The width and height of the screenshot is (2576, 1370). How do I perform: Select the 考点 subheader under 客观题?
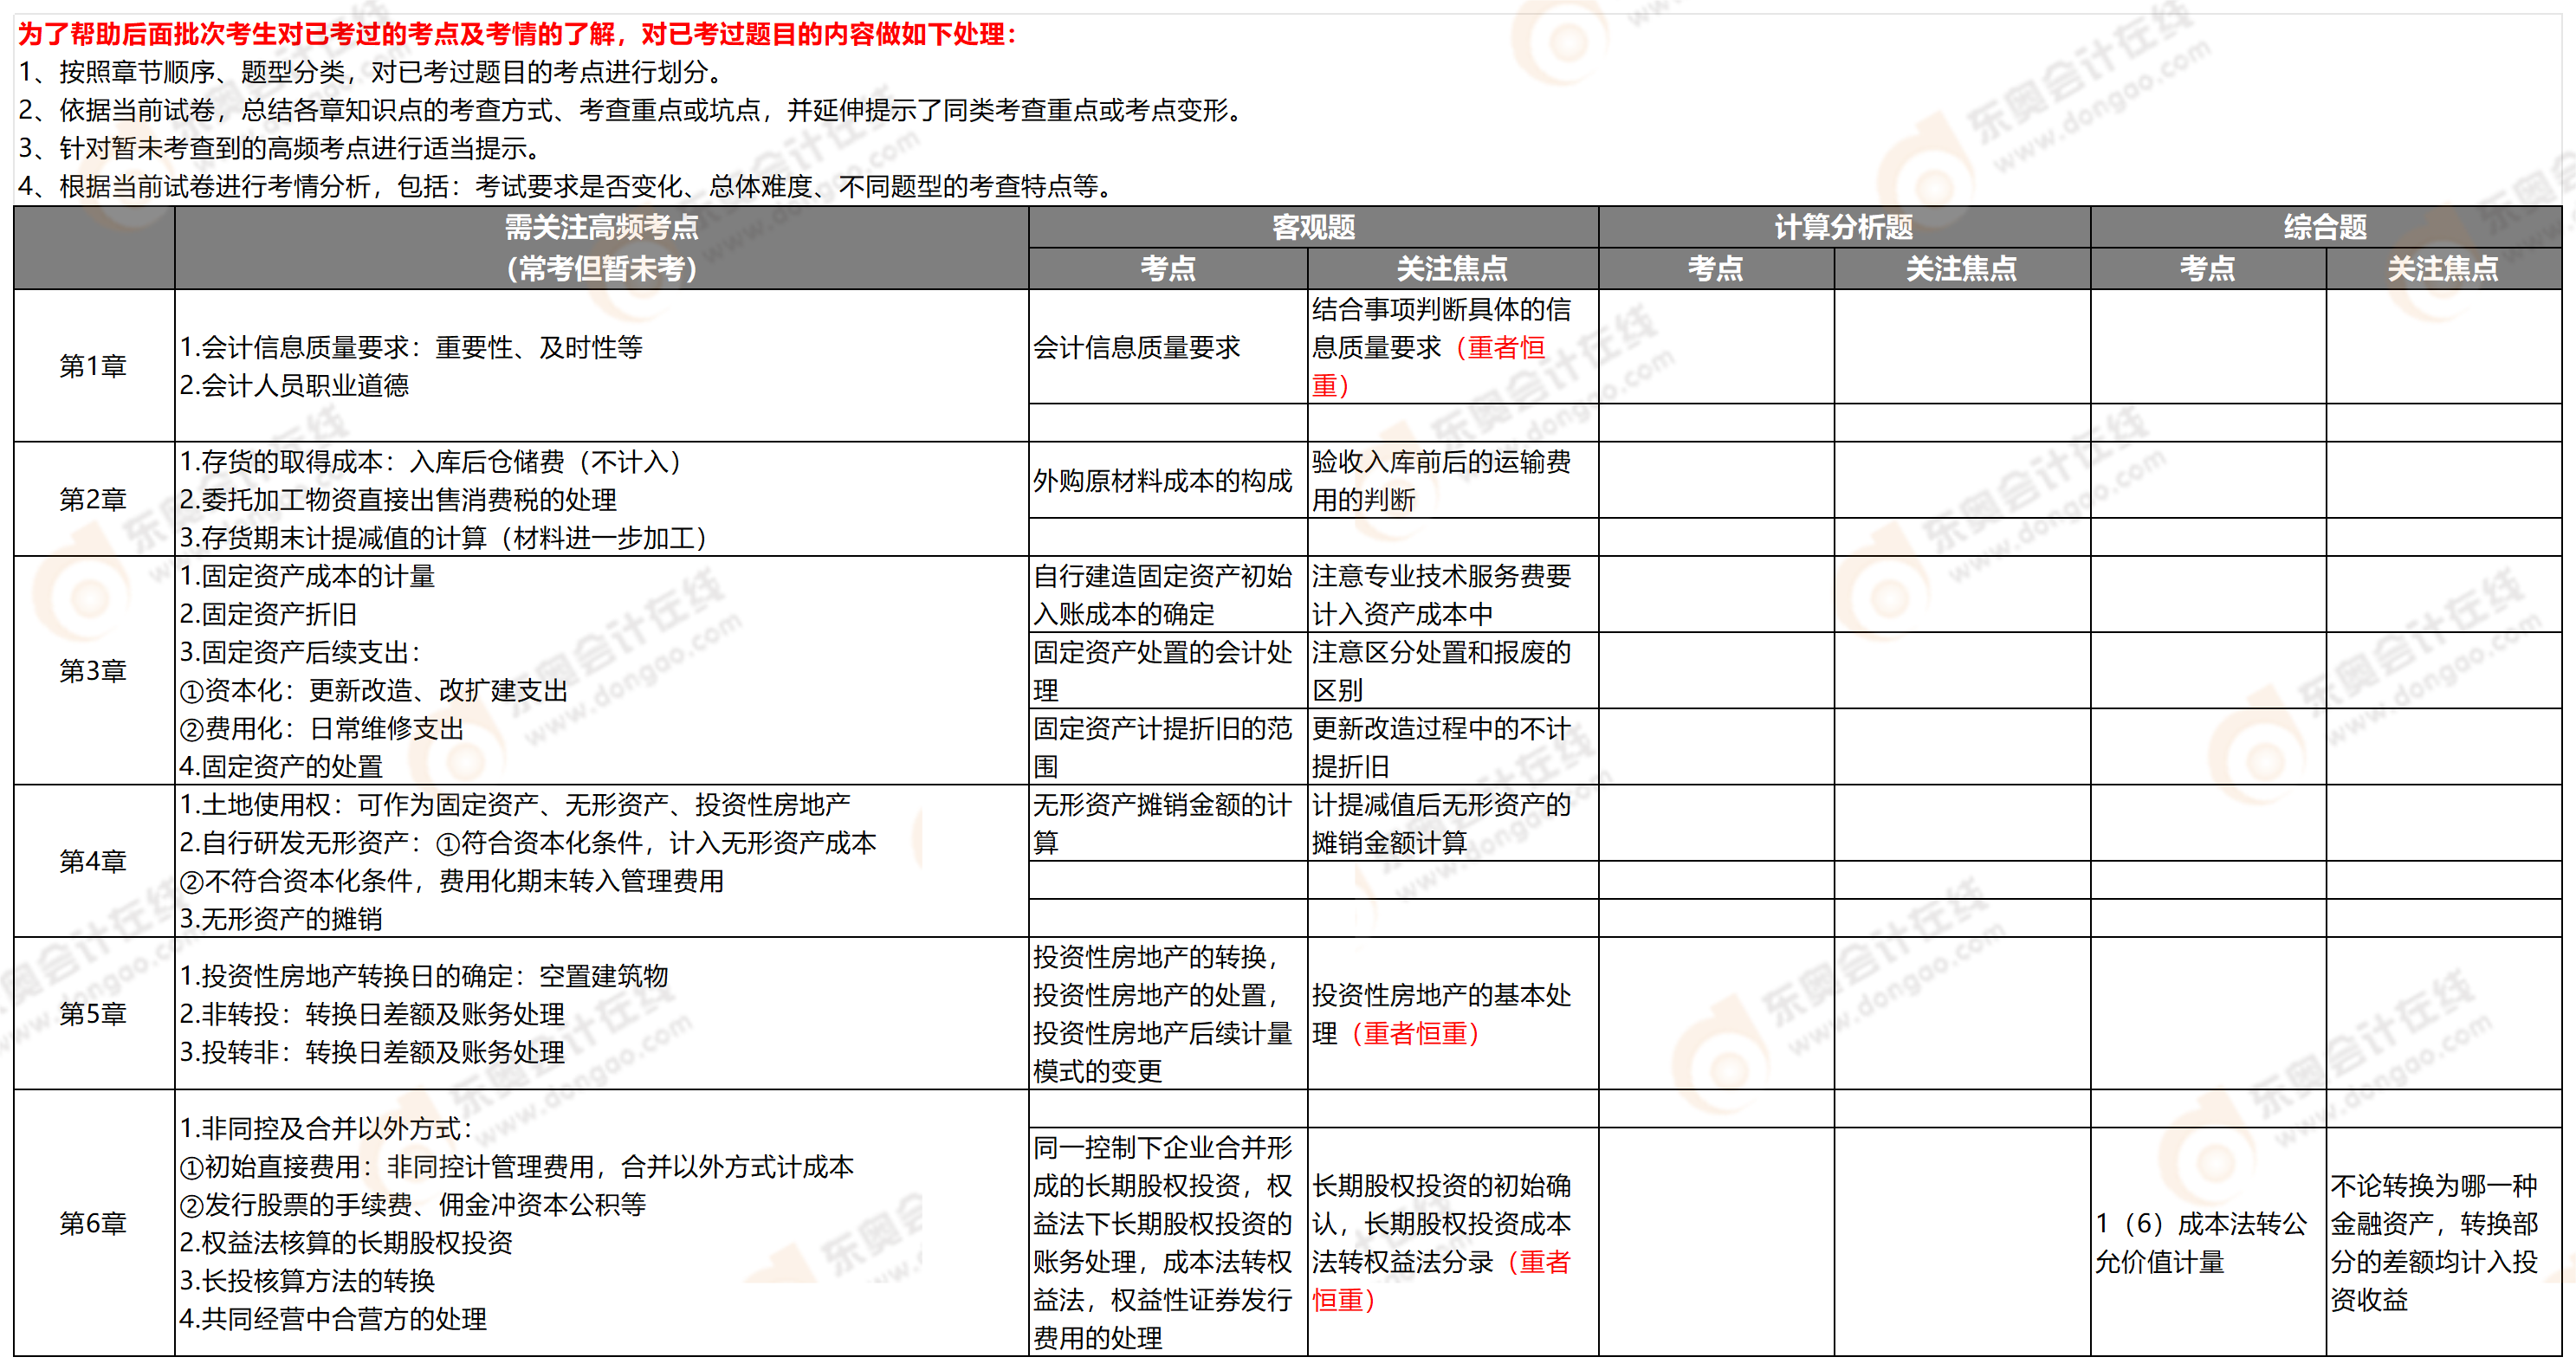point(1168,267)
